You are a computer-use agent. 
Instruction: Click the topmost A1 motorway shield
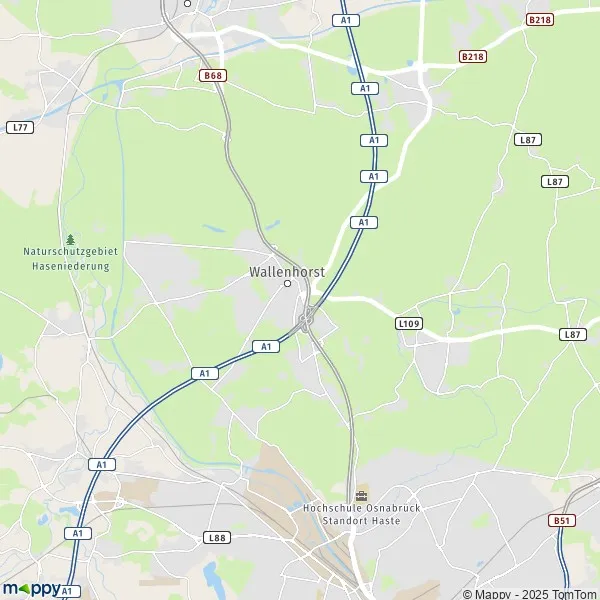coord(346,20)
